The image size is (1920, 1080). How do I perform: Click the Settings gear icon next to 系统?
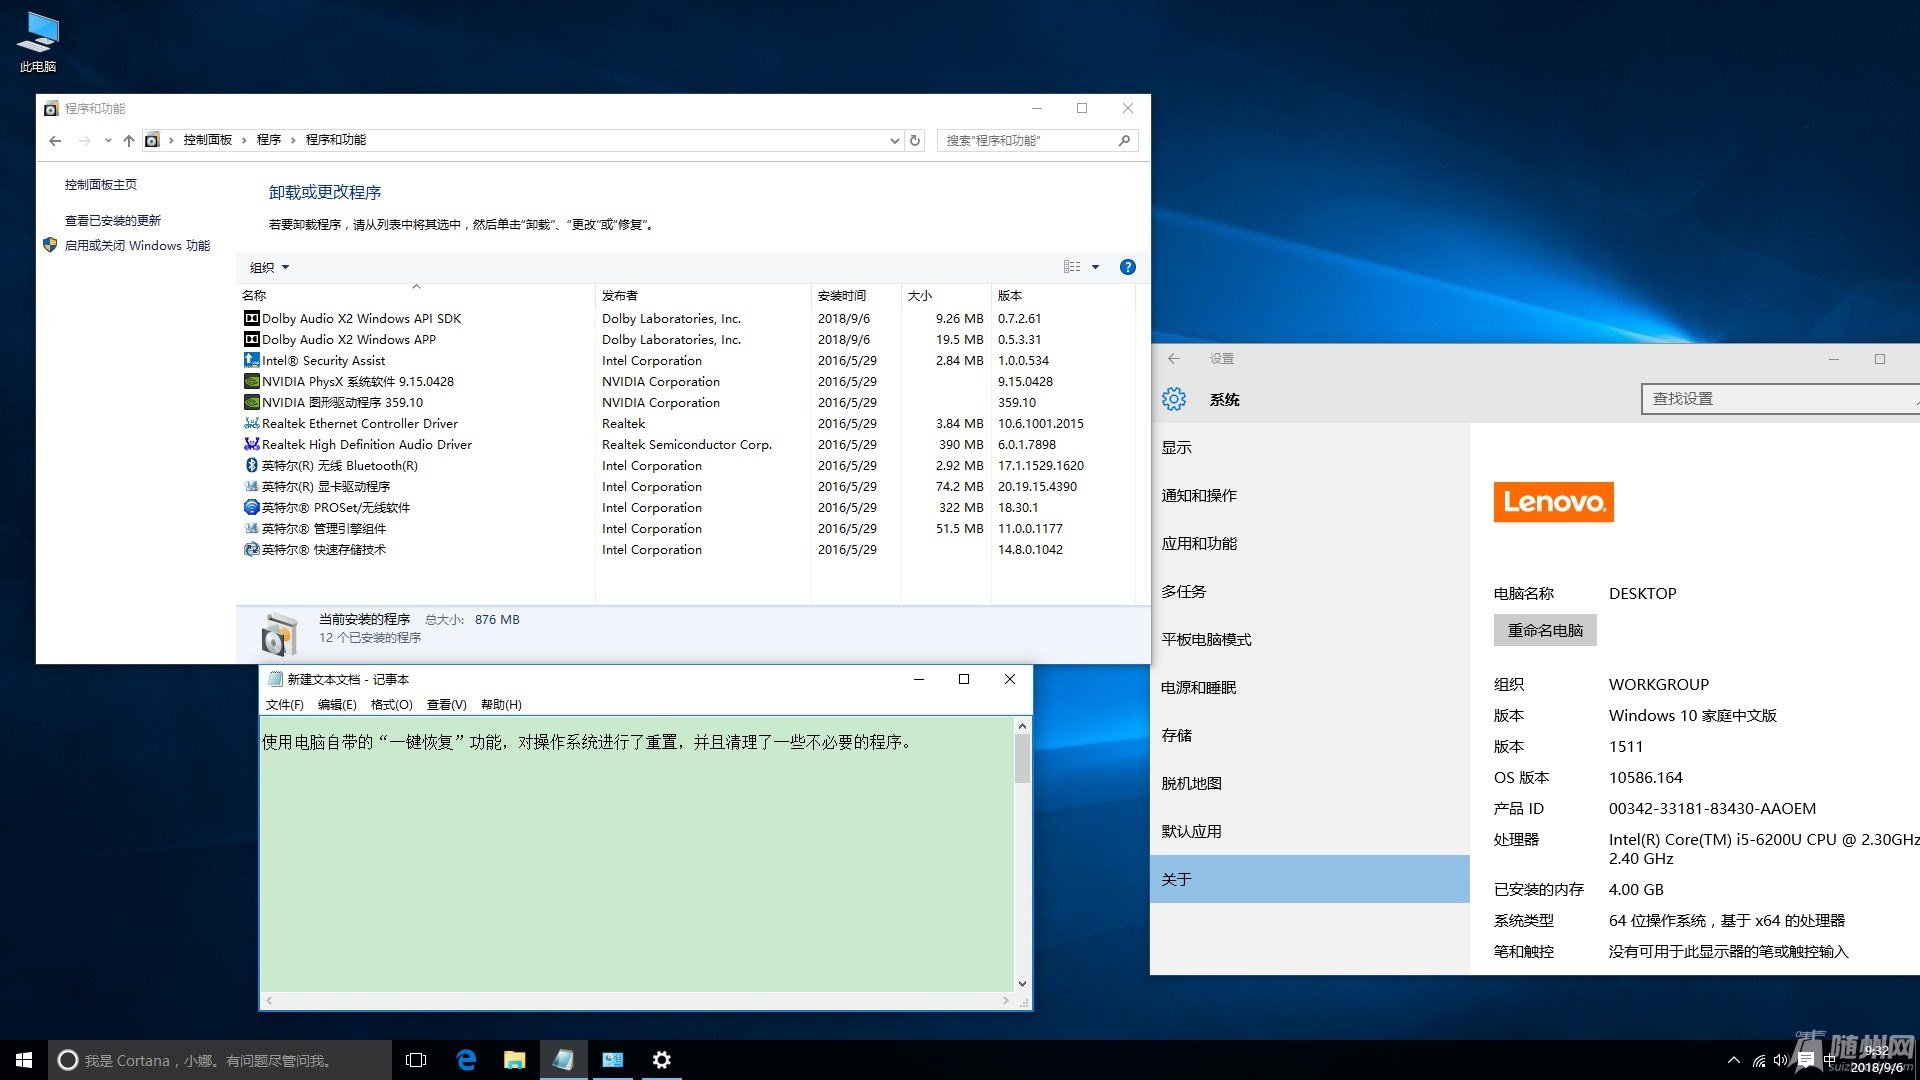1174,399
